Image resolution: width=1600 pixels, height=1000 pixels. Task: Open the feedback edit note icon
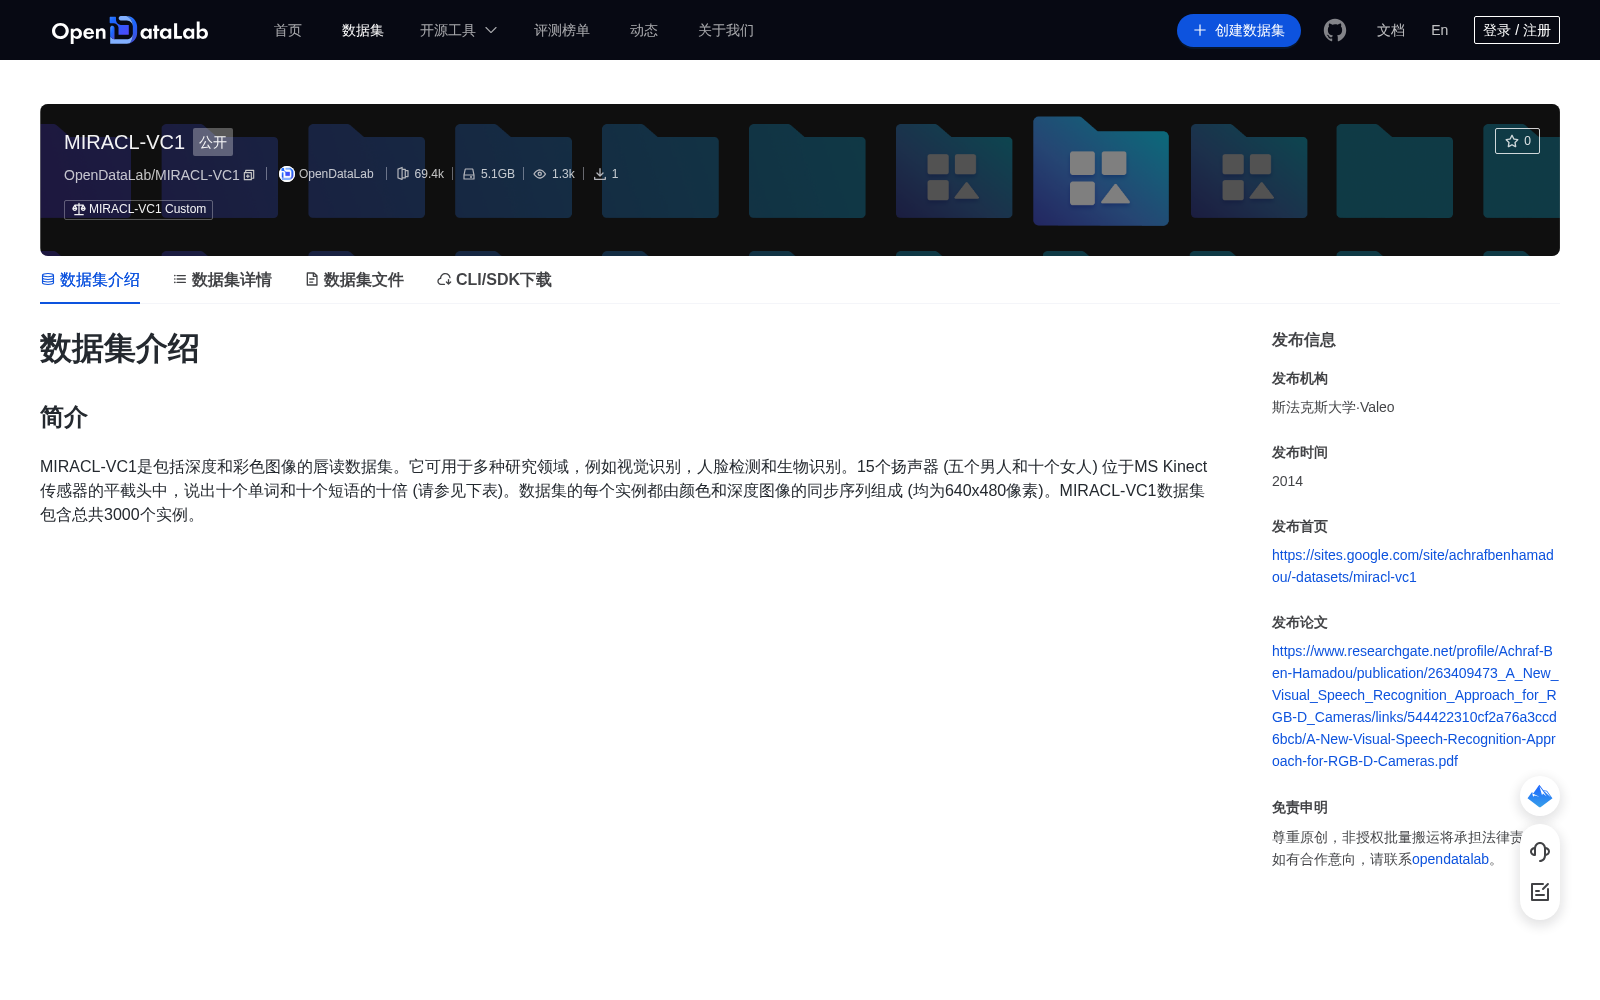[x=1540, y=892]
